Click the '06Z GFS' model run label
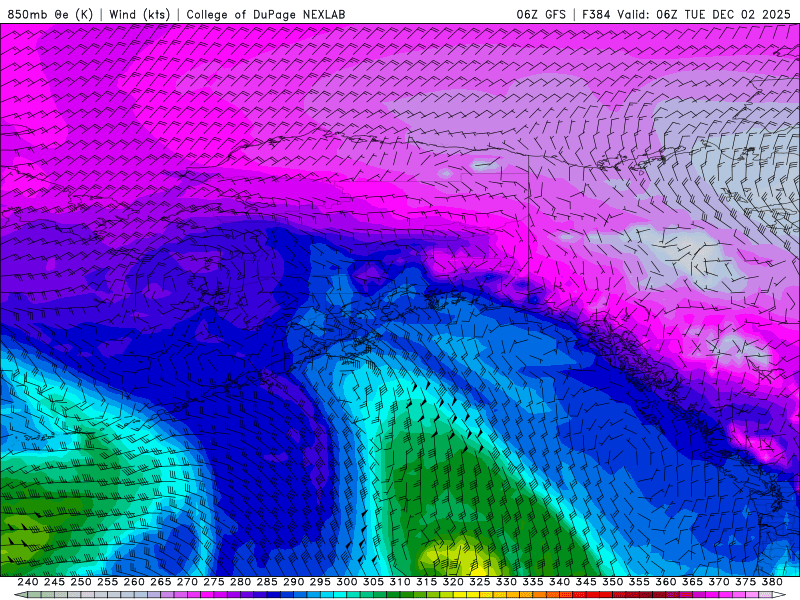The width and height of the screenshot is (800, 600). tap(541, 14)
